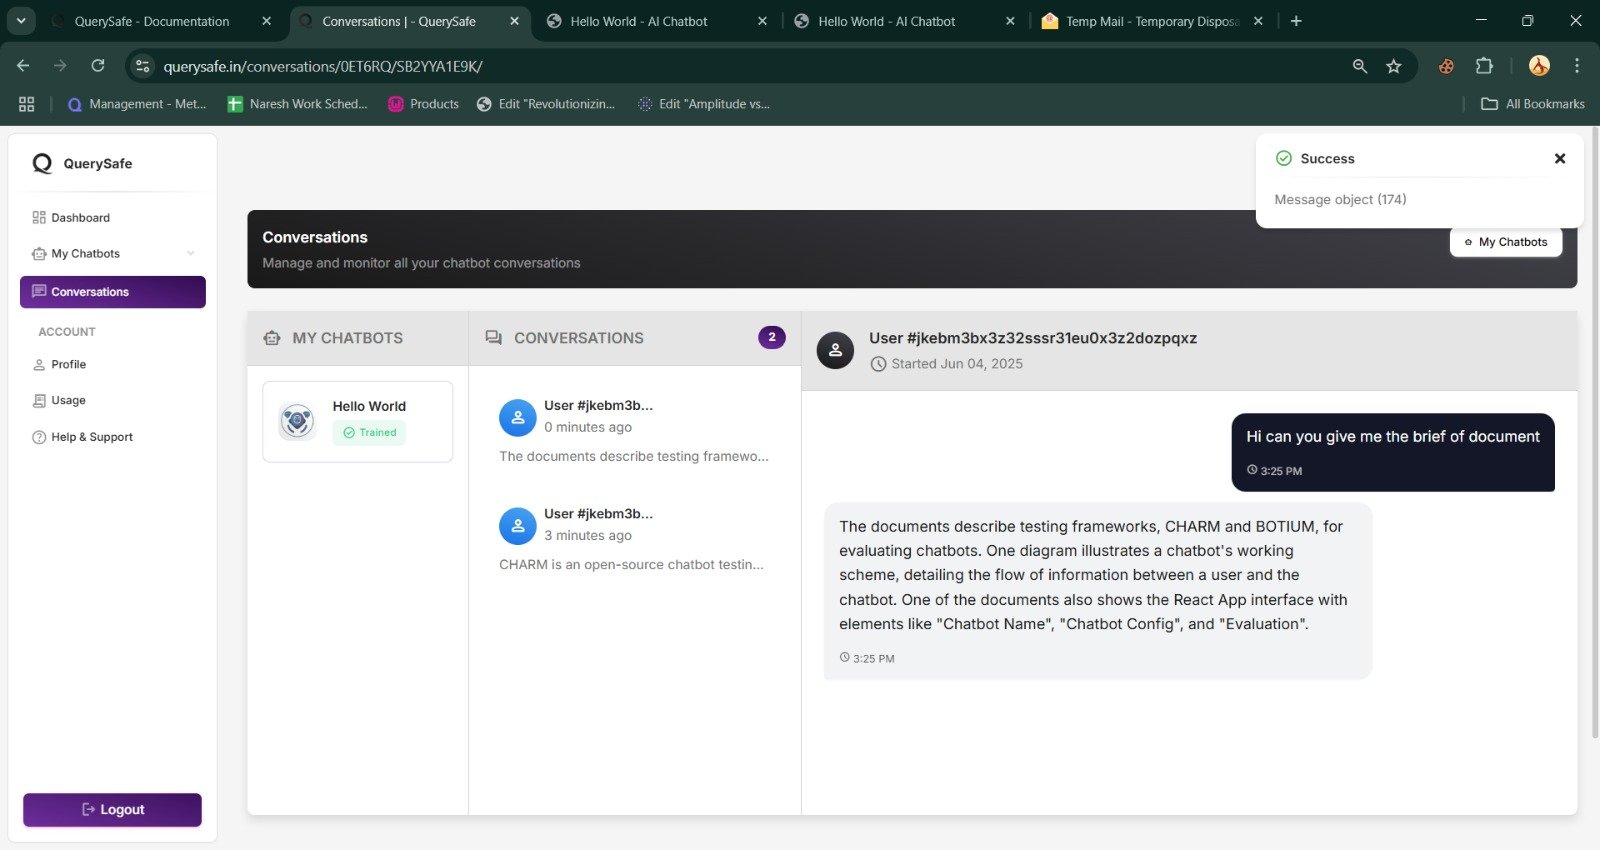The width and height of the screenshot is (1600, 850).
Task: Open Edit "Amplitude vs... bookmark
Action: pos(704,104)
